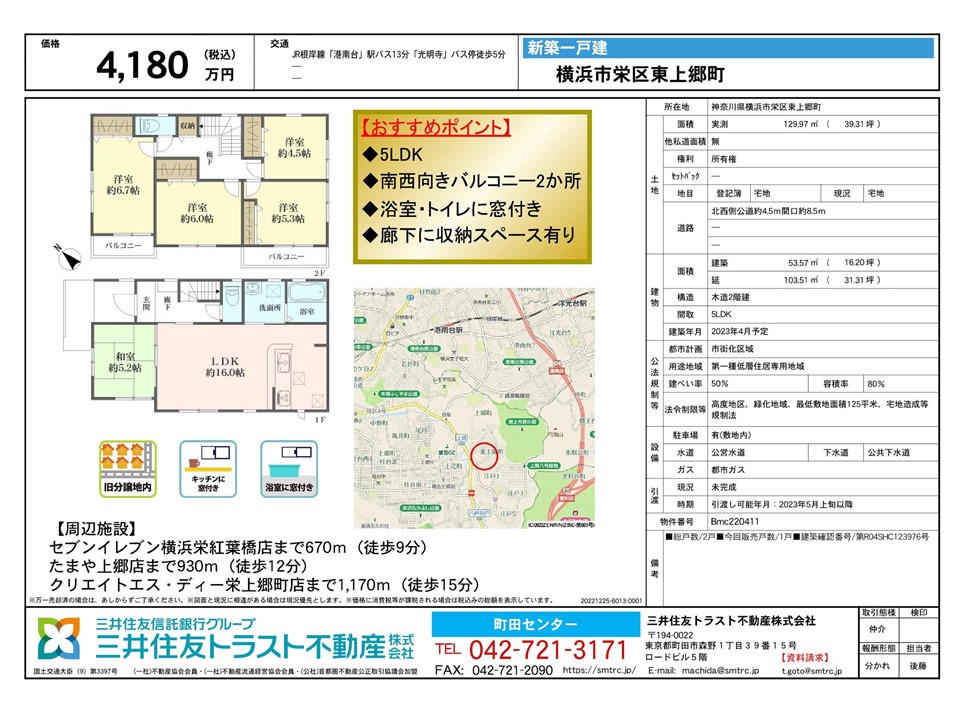This screenshot has height=720, width=960.
Task: Click the おすすめポイント heading in gold box
Action: click(x=436, y=129)
